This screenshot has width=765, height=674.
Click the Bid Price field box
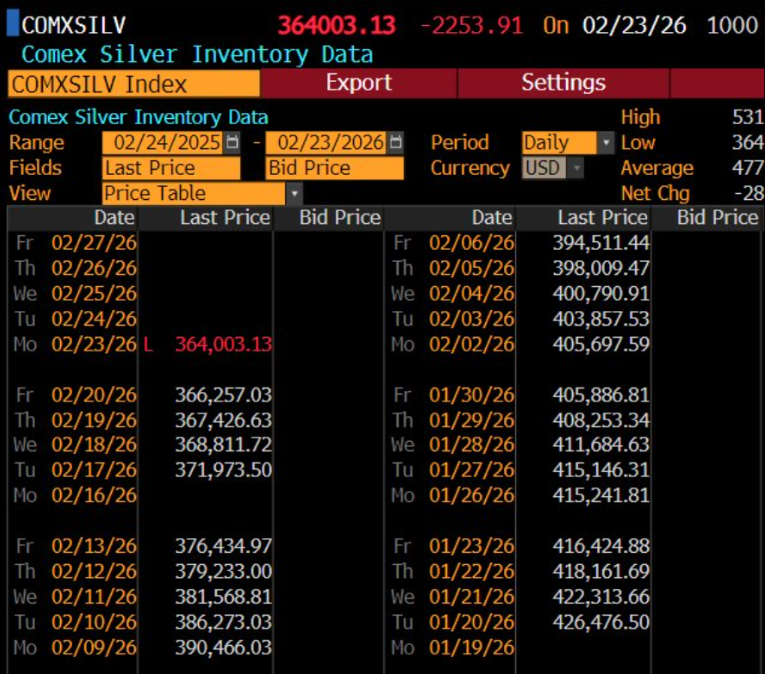coord(335,168)
